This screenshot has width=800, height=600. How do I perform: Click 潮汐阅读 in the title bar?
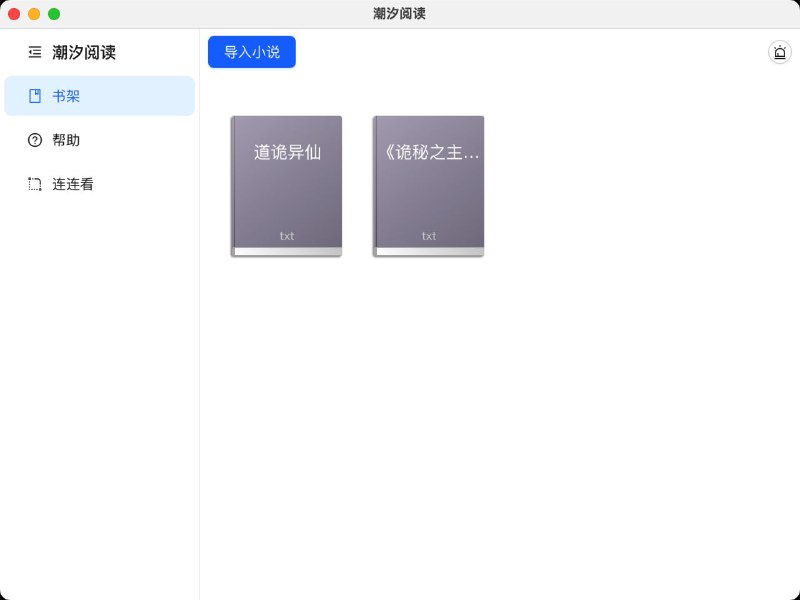point(400,14)
